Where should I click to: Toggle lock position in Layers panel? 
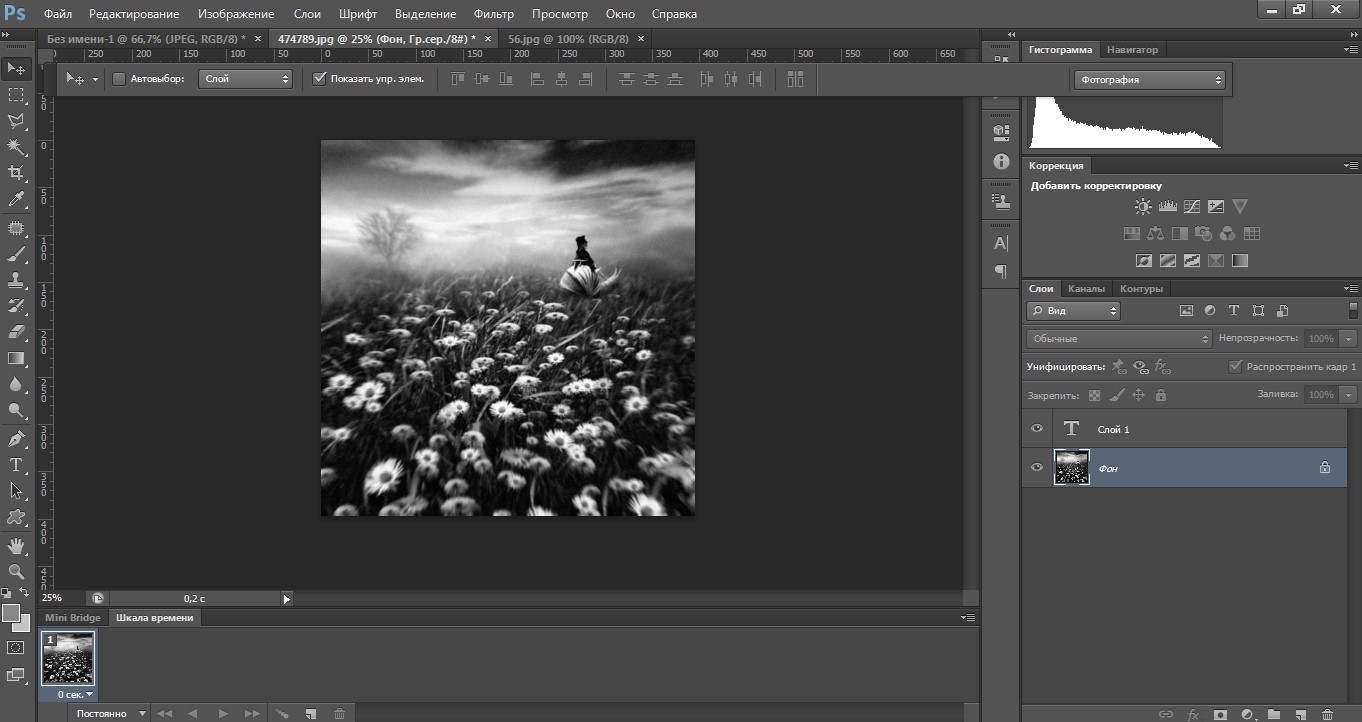click(x=1138, y=395)
